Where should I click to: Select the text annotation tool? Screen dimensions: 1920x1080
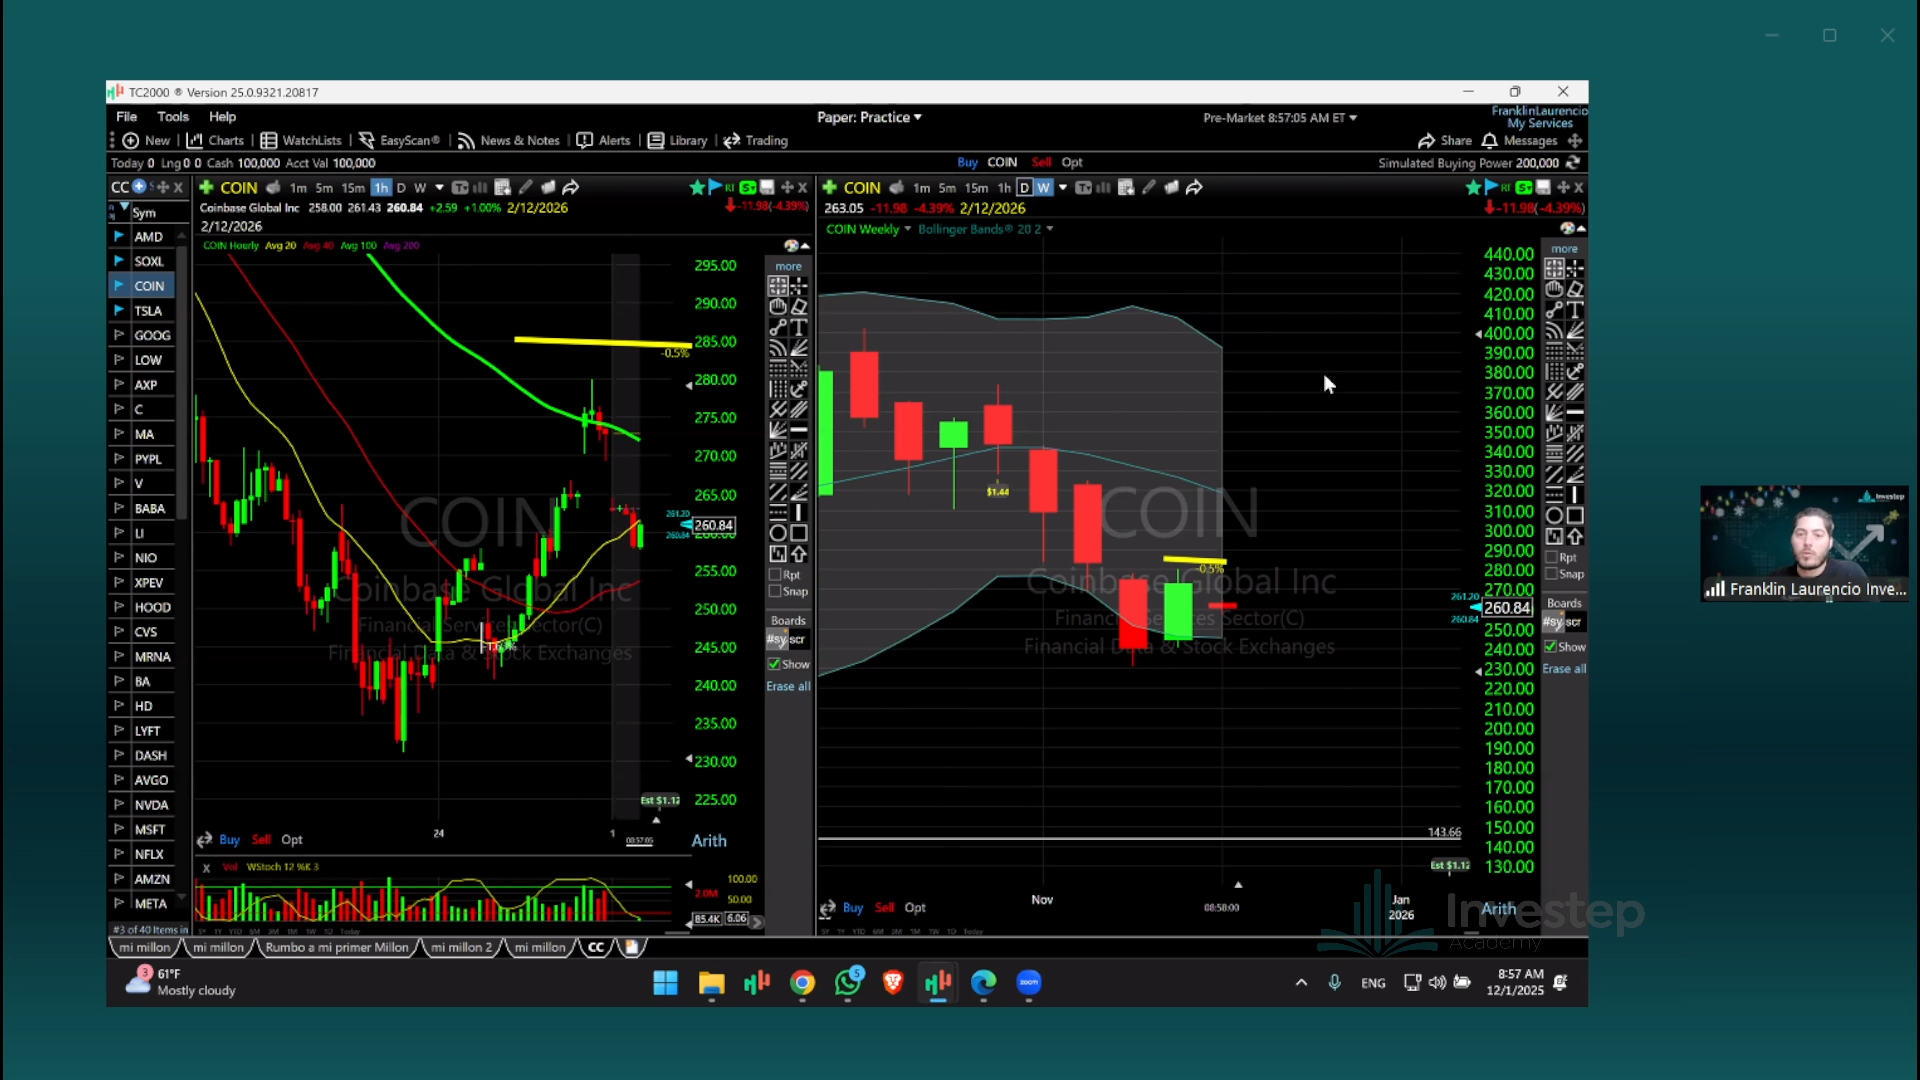[x=799, y=328]
